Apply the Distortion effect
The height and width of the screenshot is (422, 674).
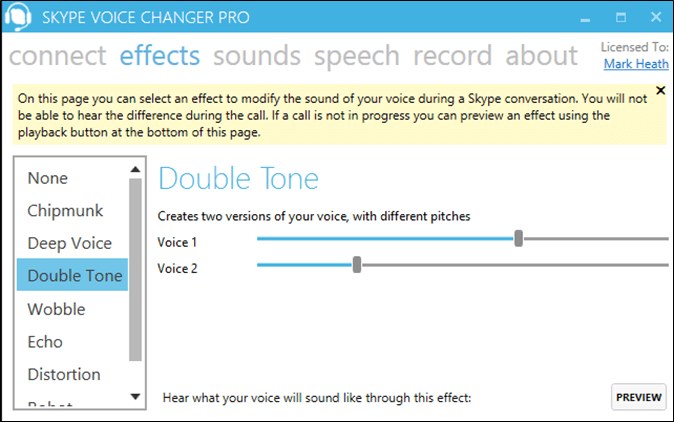(64, 374)
